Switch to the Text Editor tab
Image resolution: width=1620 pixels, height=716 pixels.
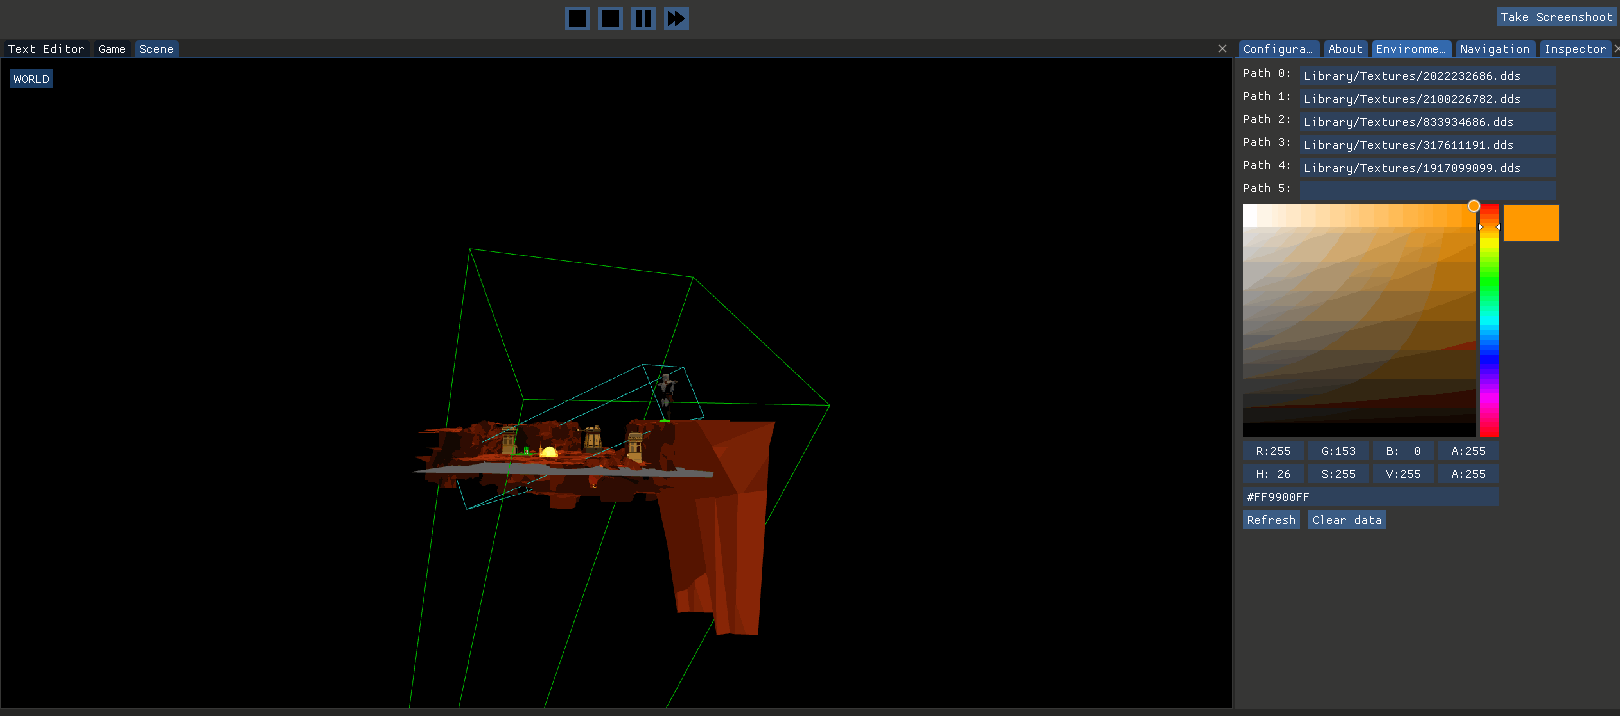(46, 49)
